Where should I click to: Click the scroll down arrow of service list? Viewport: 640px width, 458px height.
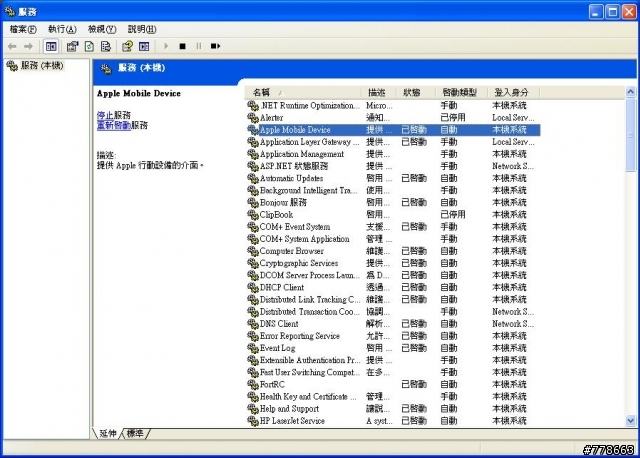click(x=631, y=420)
